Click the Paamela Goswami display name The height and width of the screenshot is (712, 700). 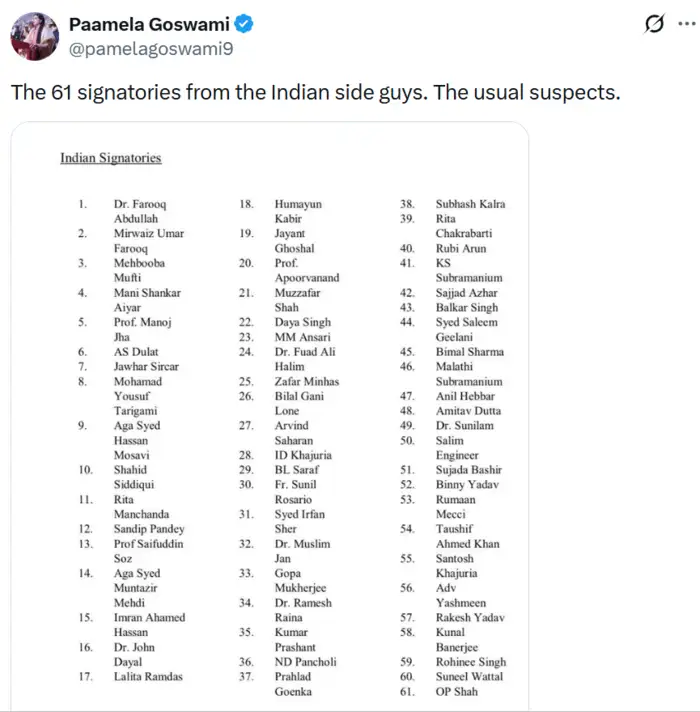point(149,24)
